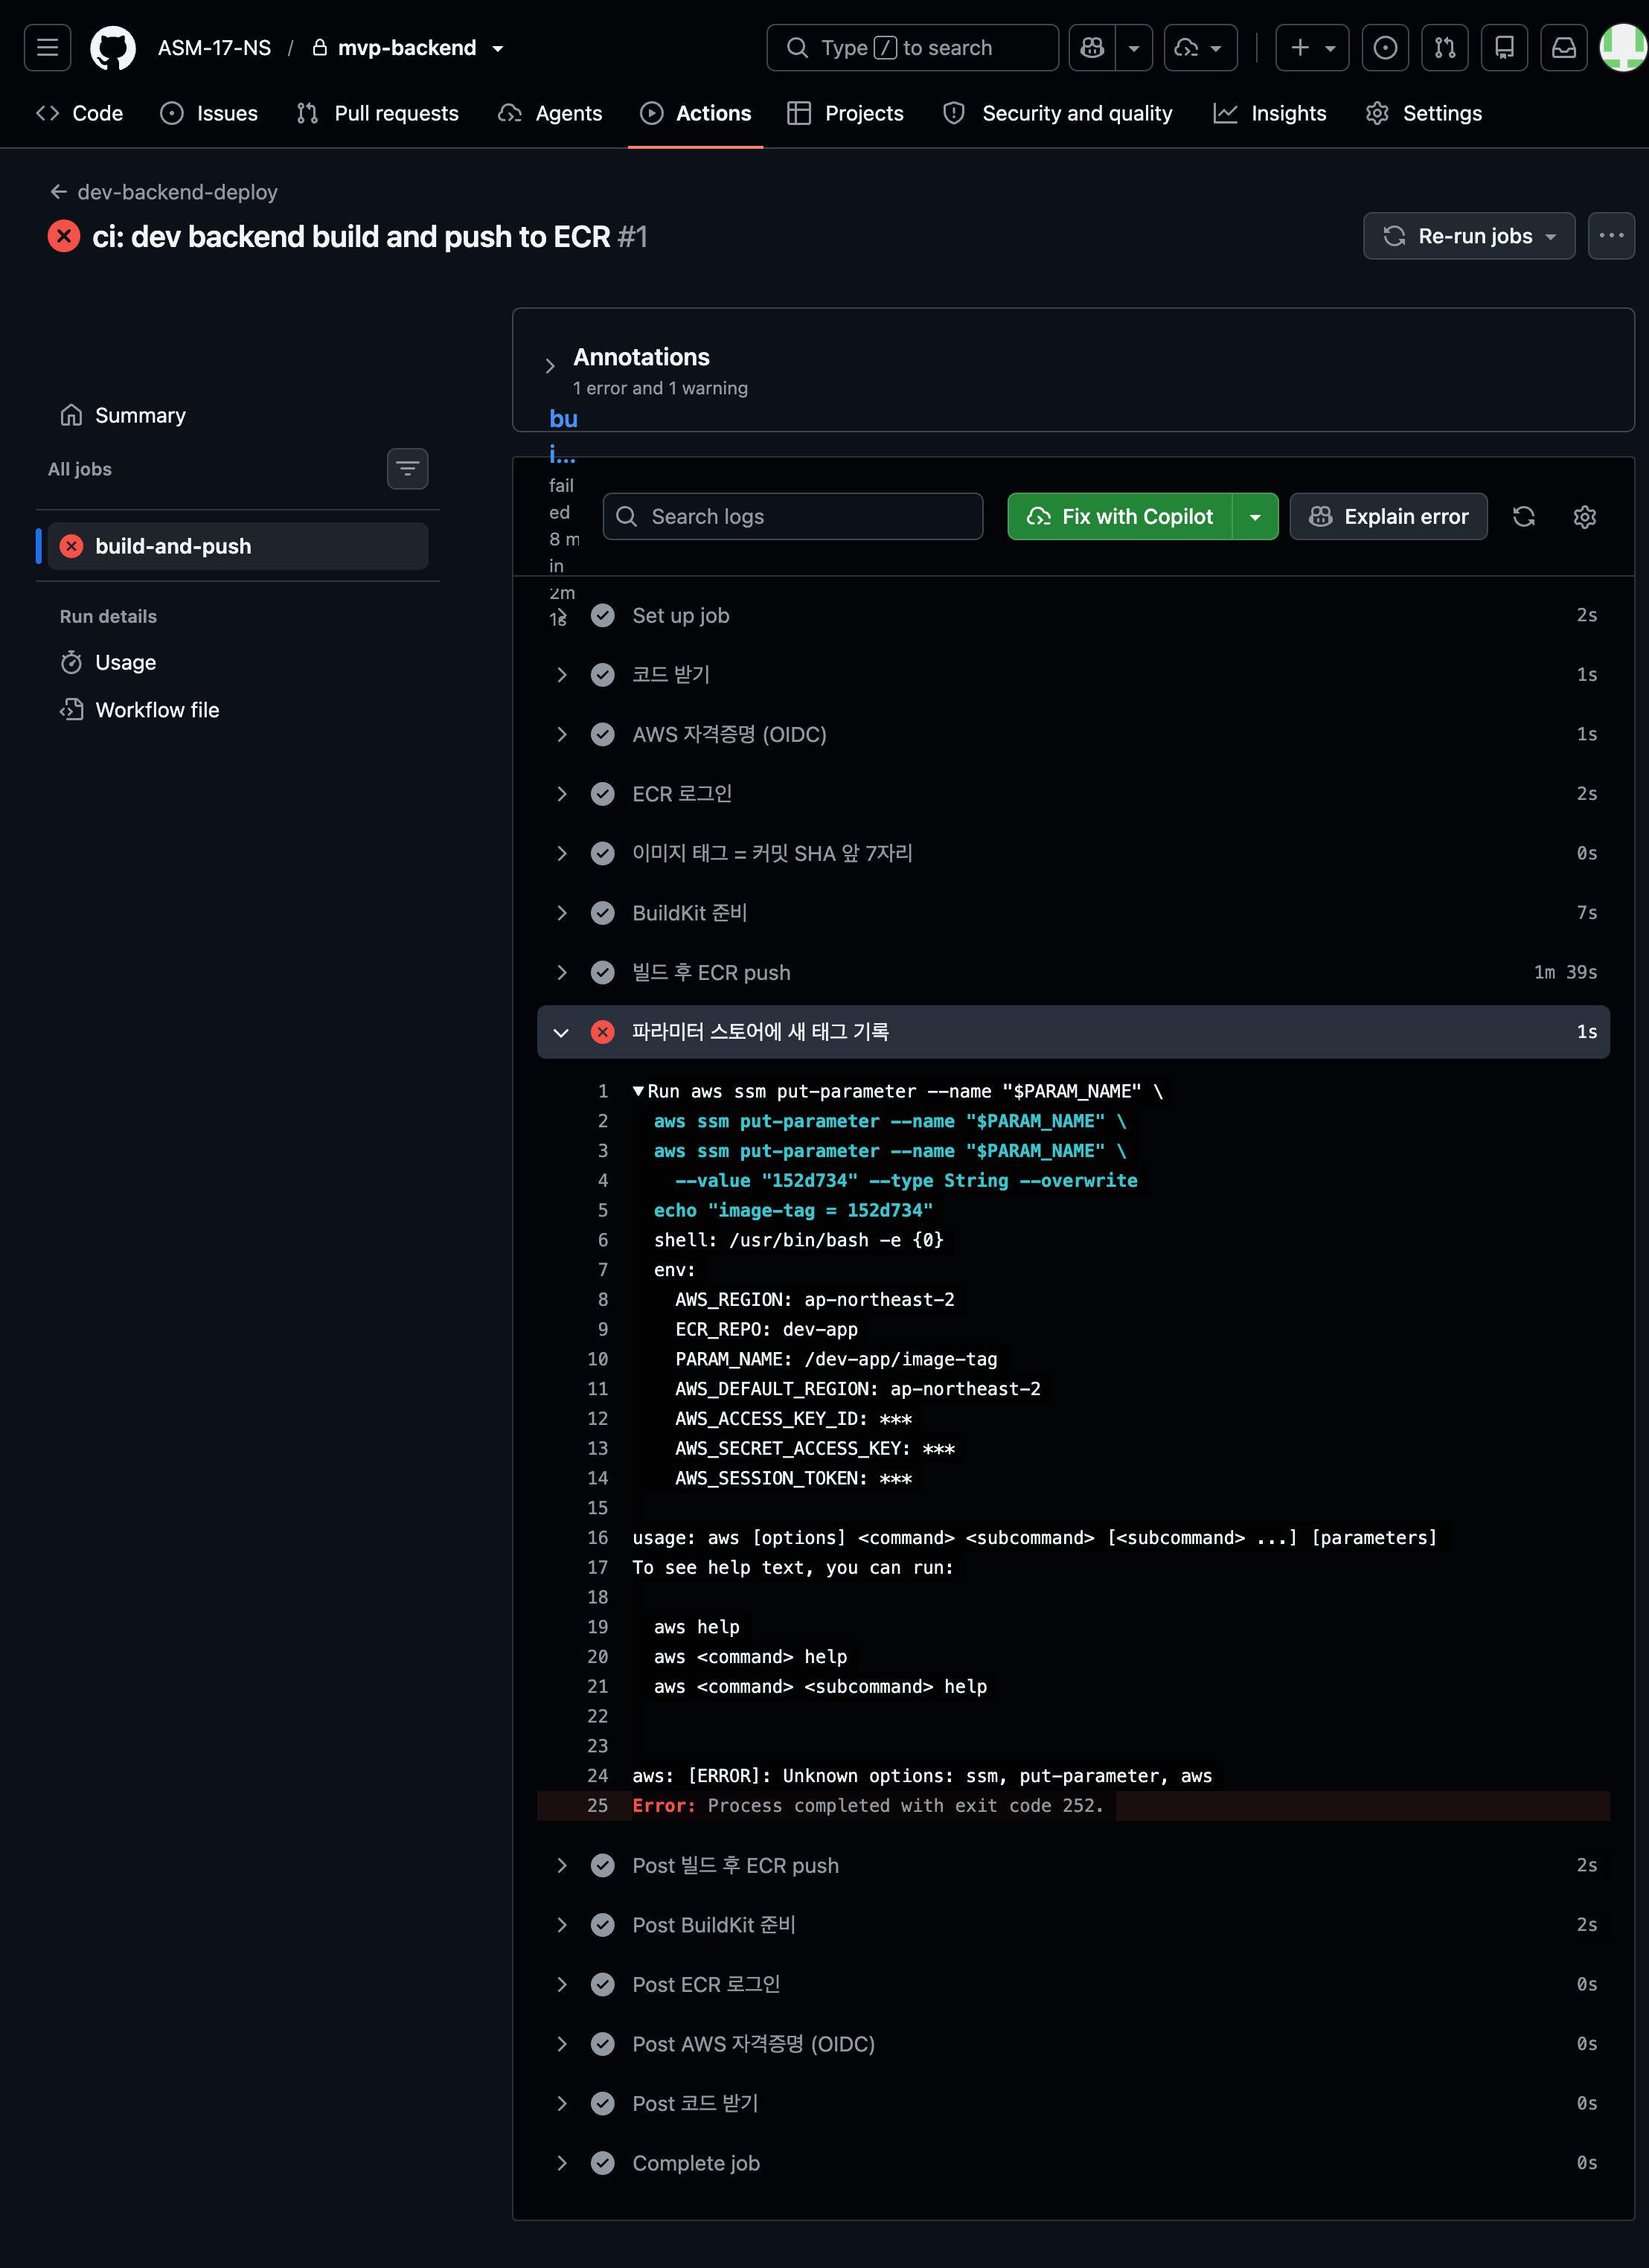Open the Settings tab
The width and height of the screenshot is (1649, 2268).
(x=1424, y=113)
